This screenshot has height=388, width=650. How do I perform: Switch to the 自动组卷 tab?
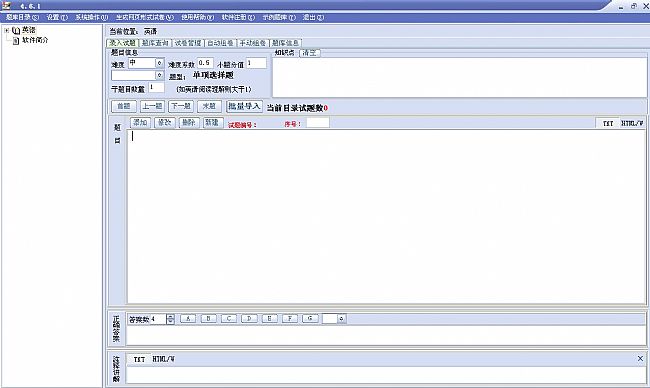(220, 43)
